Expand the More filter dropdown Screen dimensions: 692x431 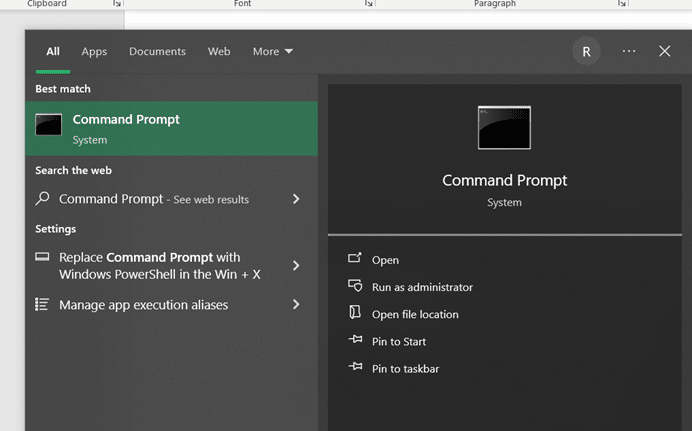pos(272,52)
